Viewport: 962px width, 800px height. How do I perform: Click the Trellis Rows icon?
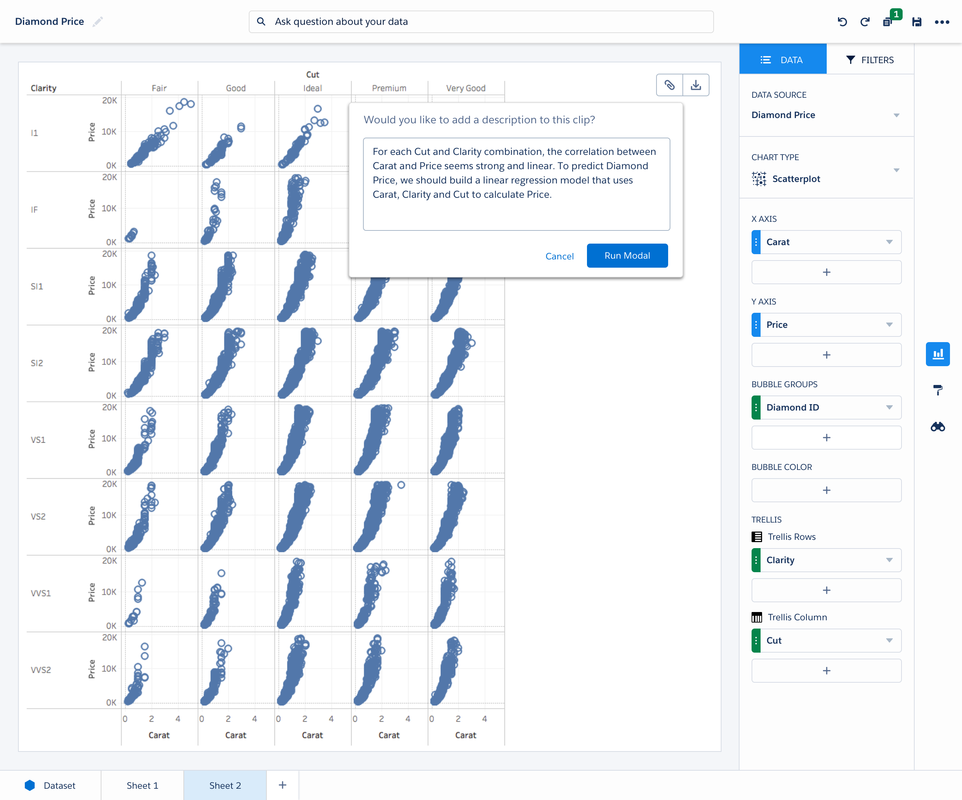(757, 537)
